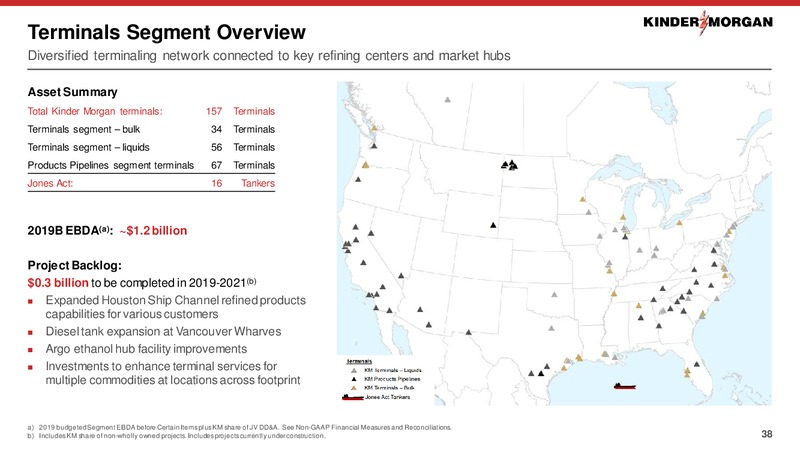This screenshot has height=450, width=800.
Task: Click the '$0.3 billion' backlog amount
Action: (58, 283)
